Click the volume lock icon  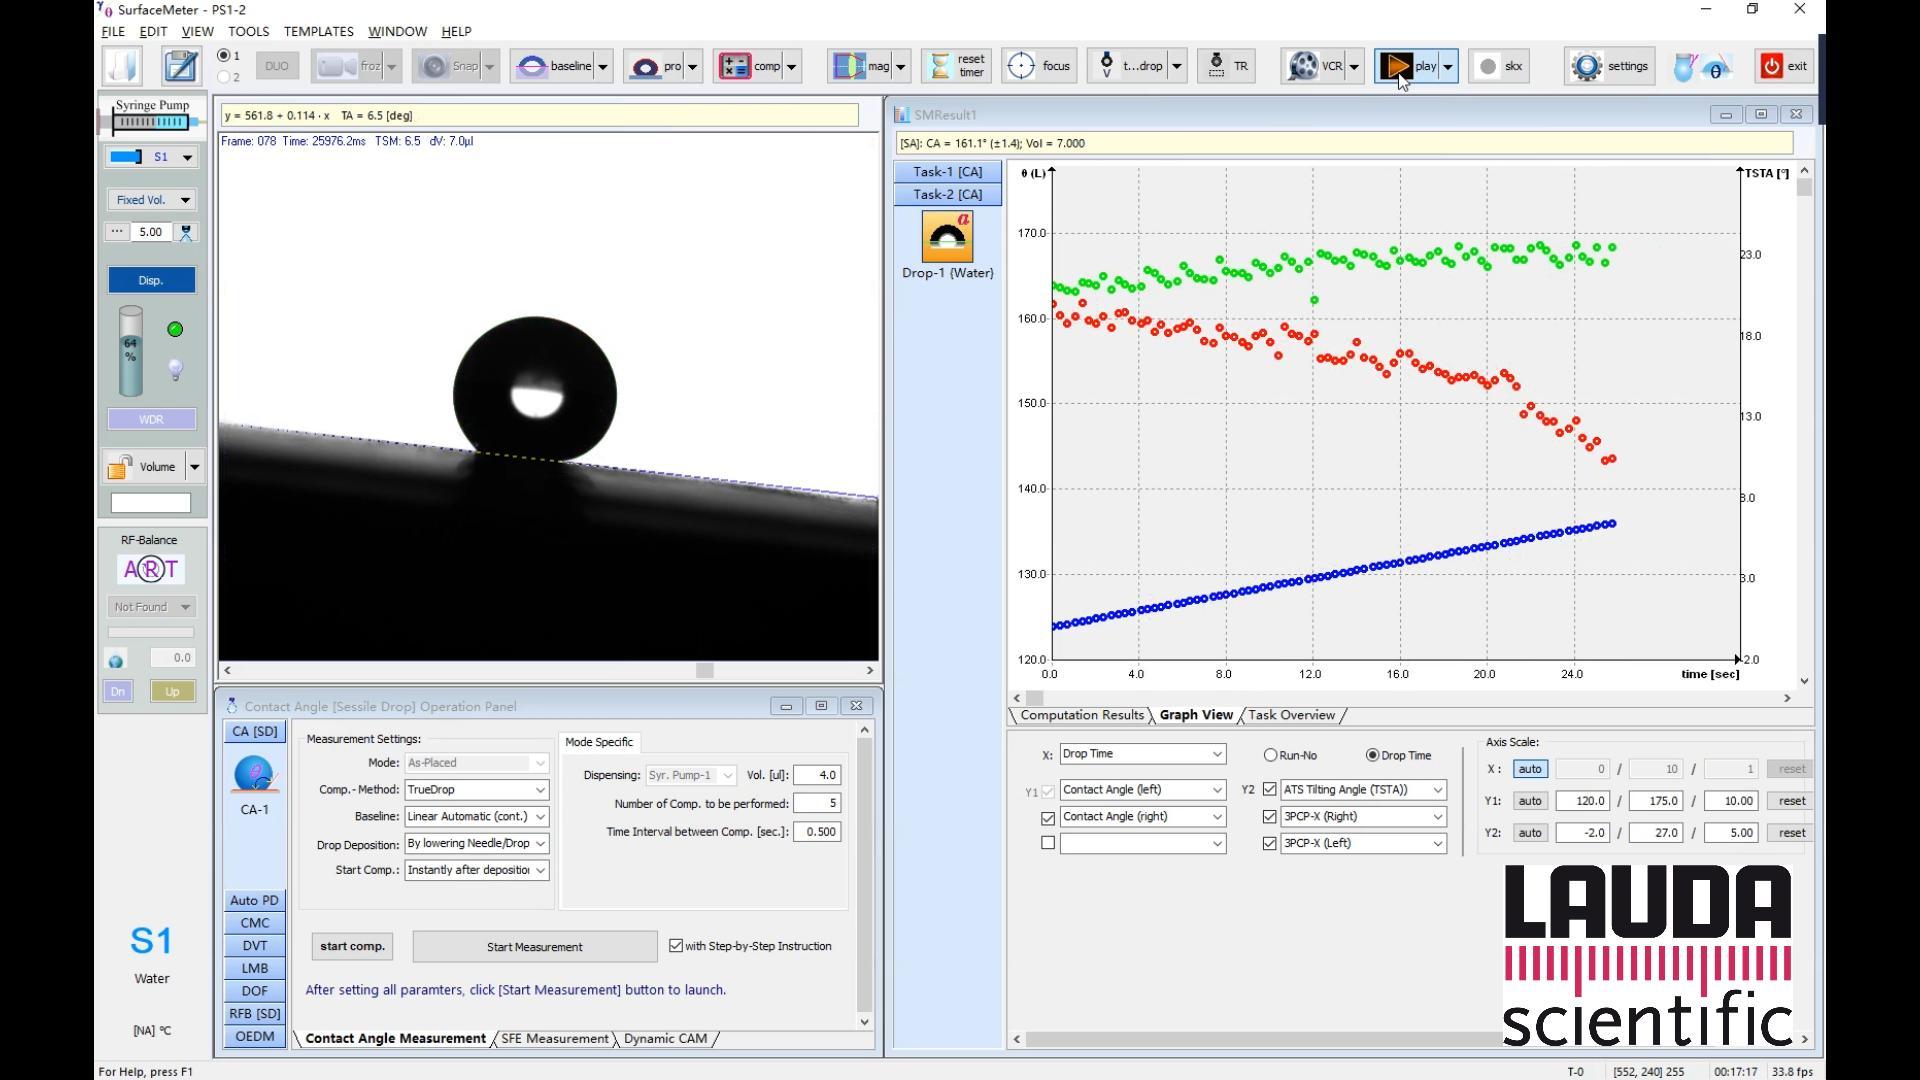tap(120, 467)
